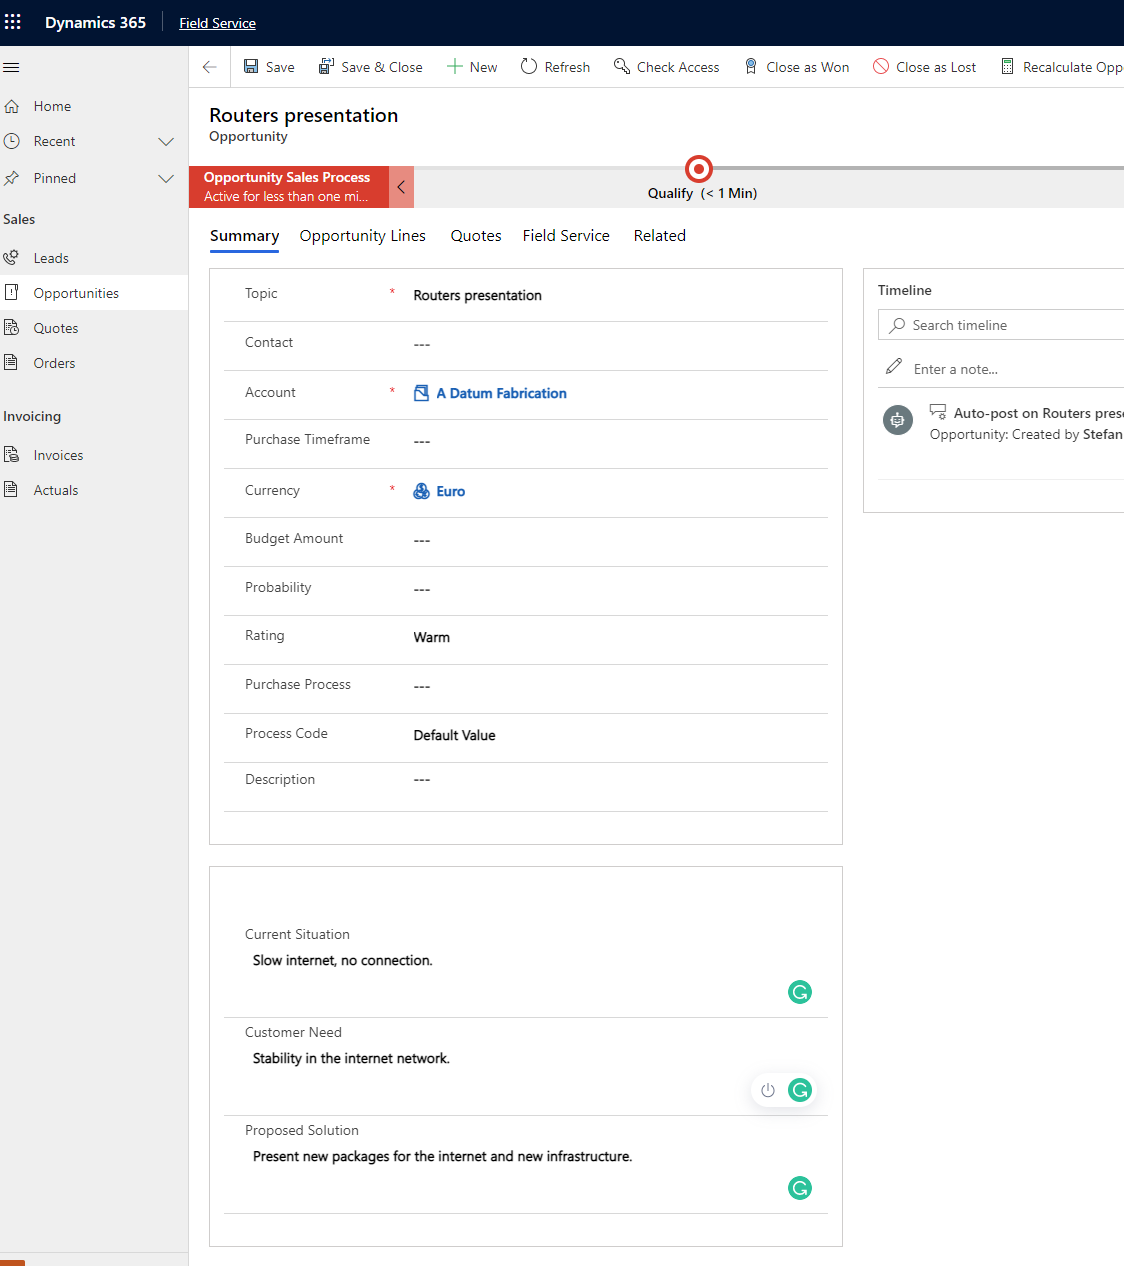Select the Qualify stage marker

pyautogui.click(x=698, y=169)
